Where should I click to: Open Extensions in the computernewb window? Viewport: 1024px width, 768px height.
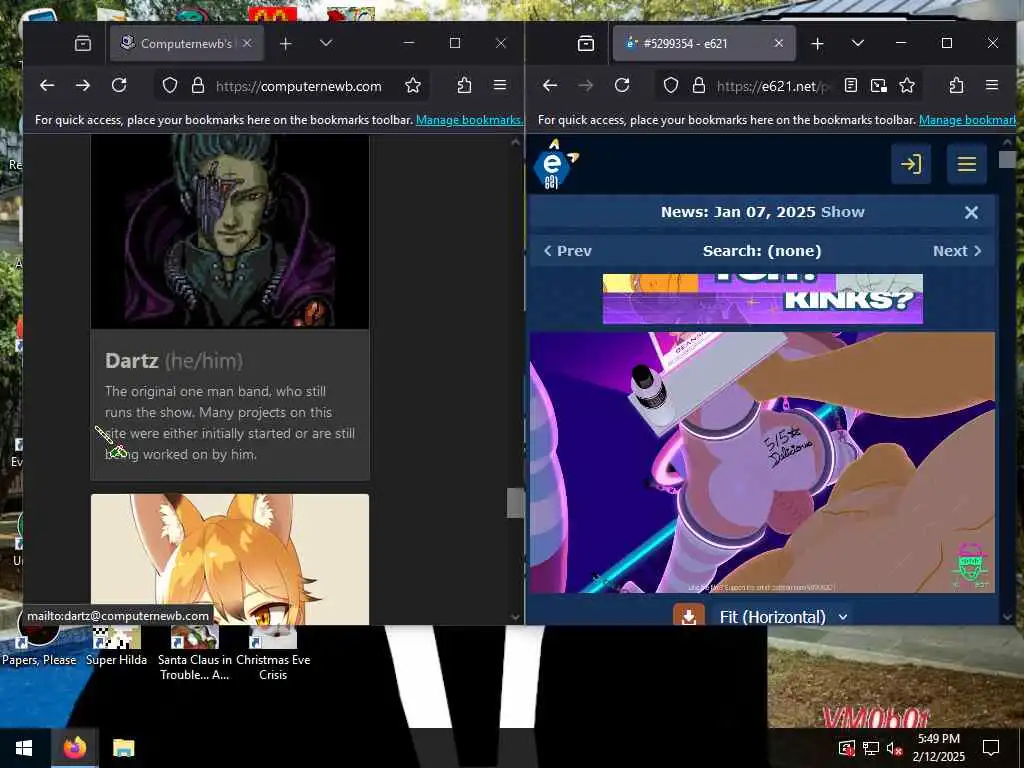point(464,86)
